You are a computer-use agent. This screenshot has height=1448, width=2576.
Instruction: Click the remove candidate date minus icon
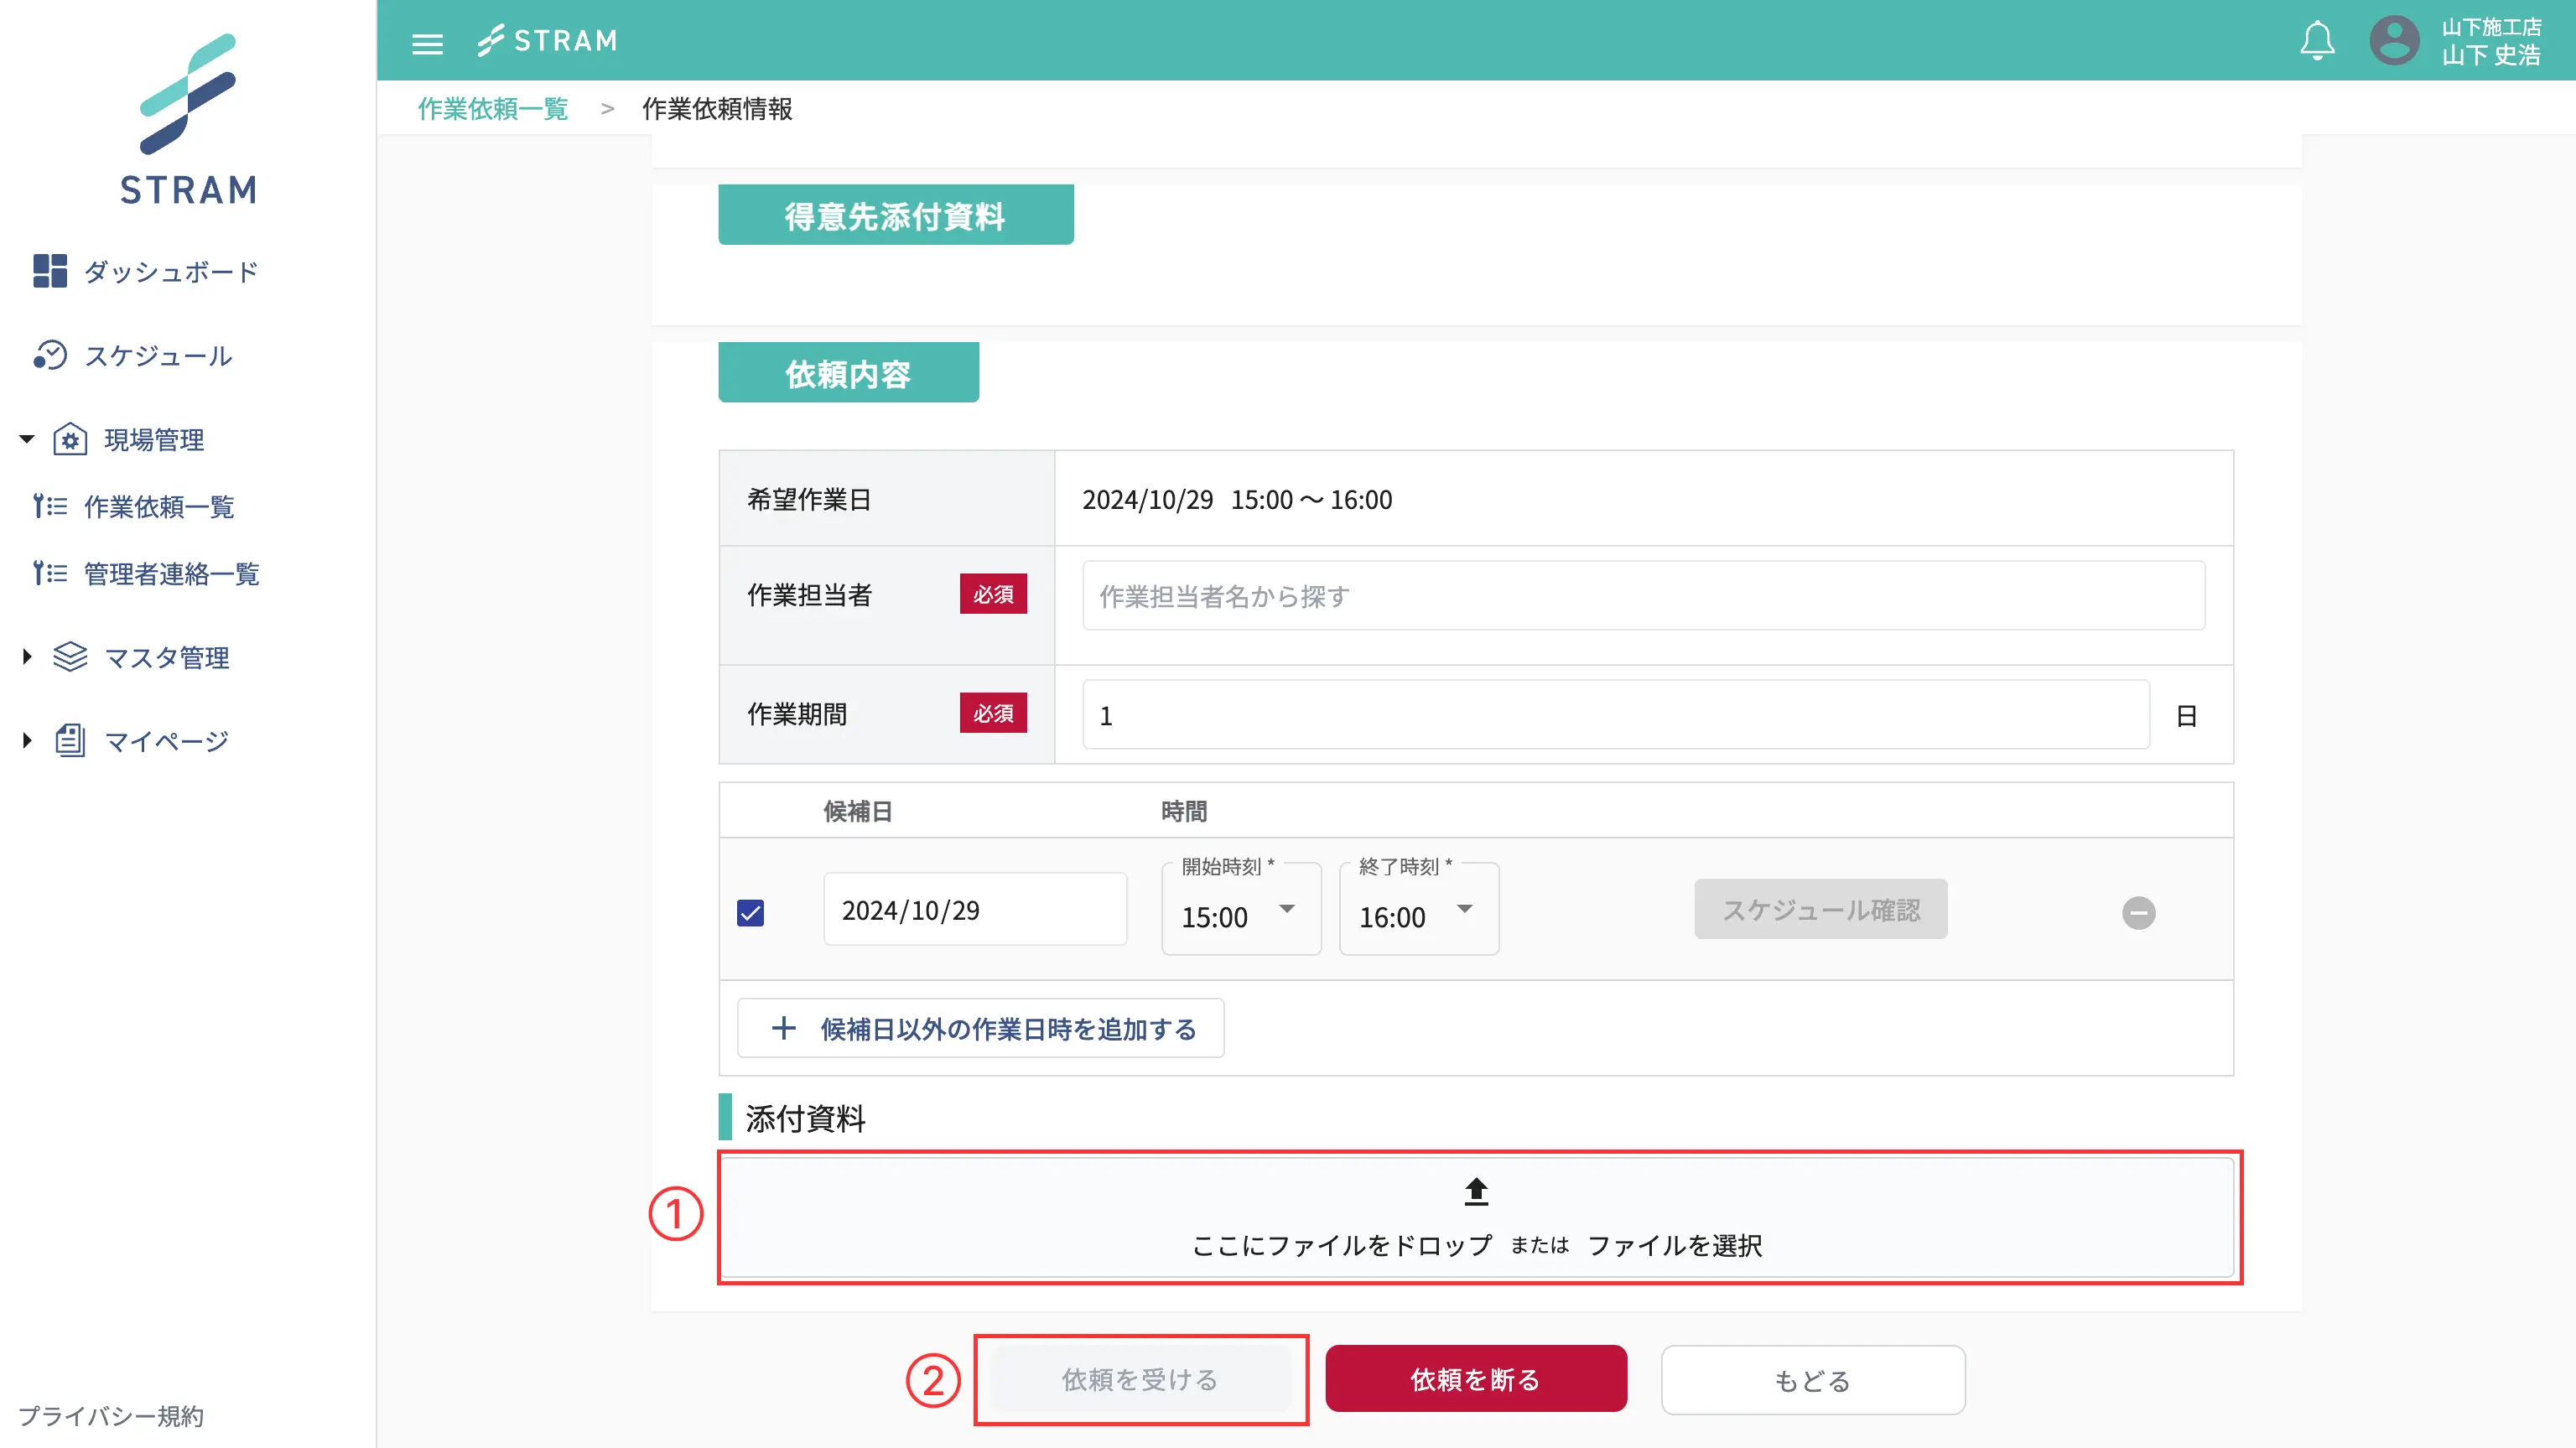pos(2138,912)
